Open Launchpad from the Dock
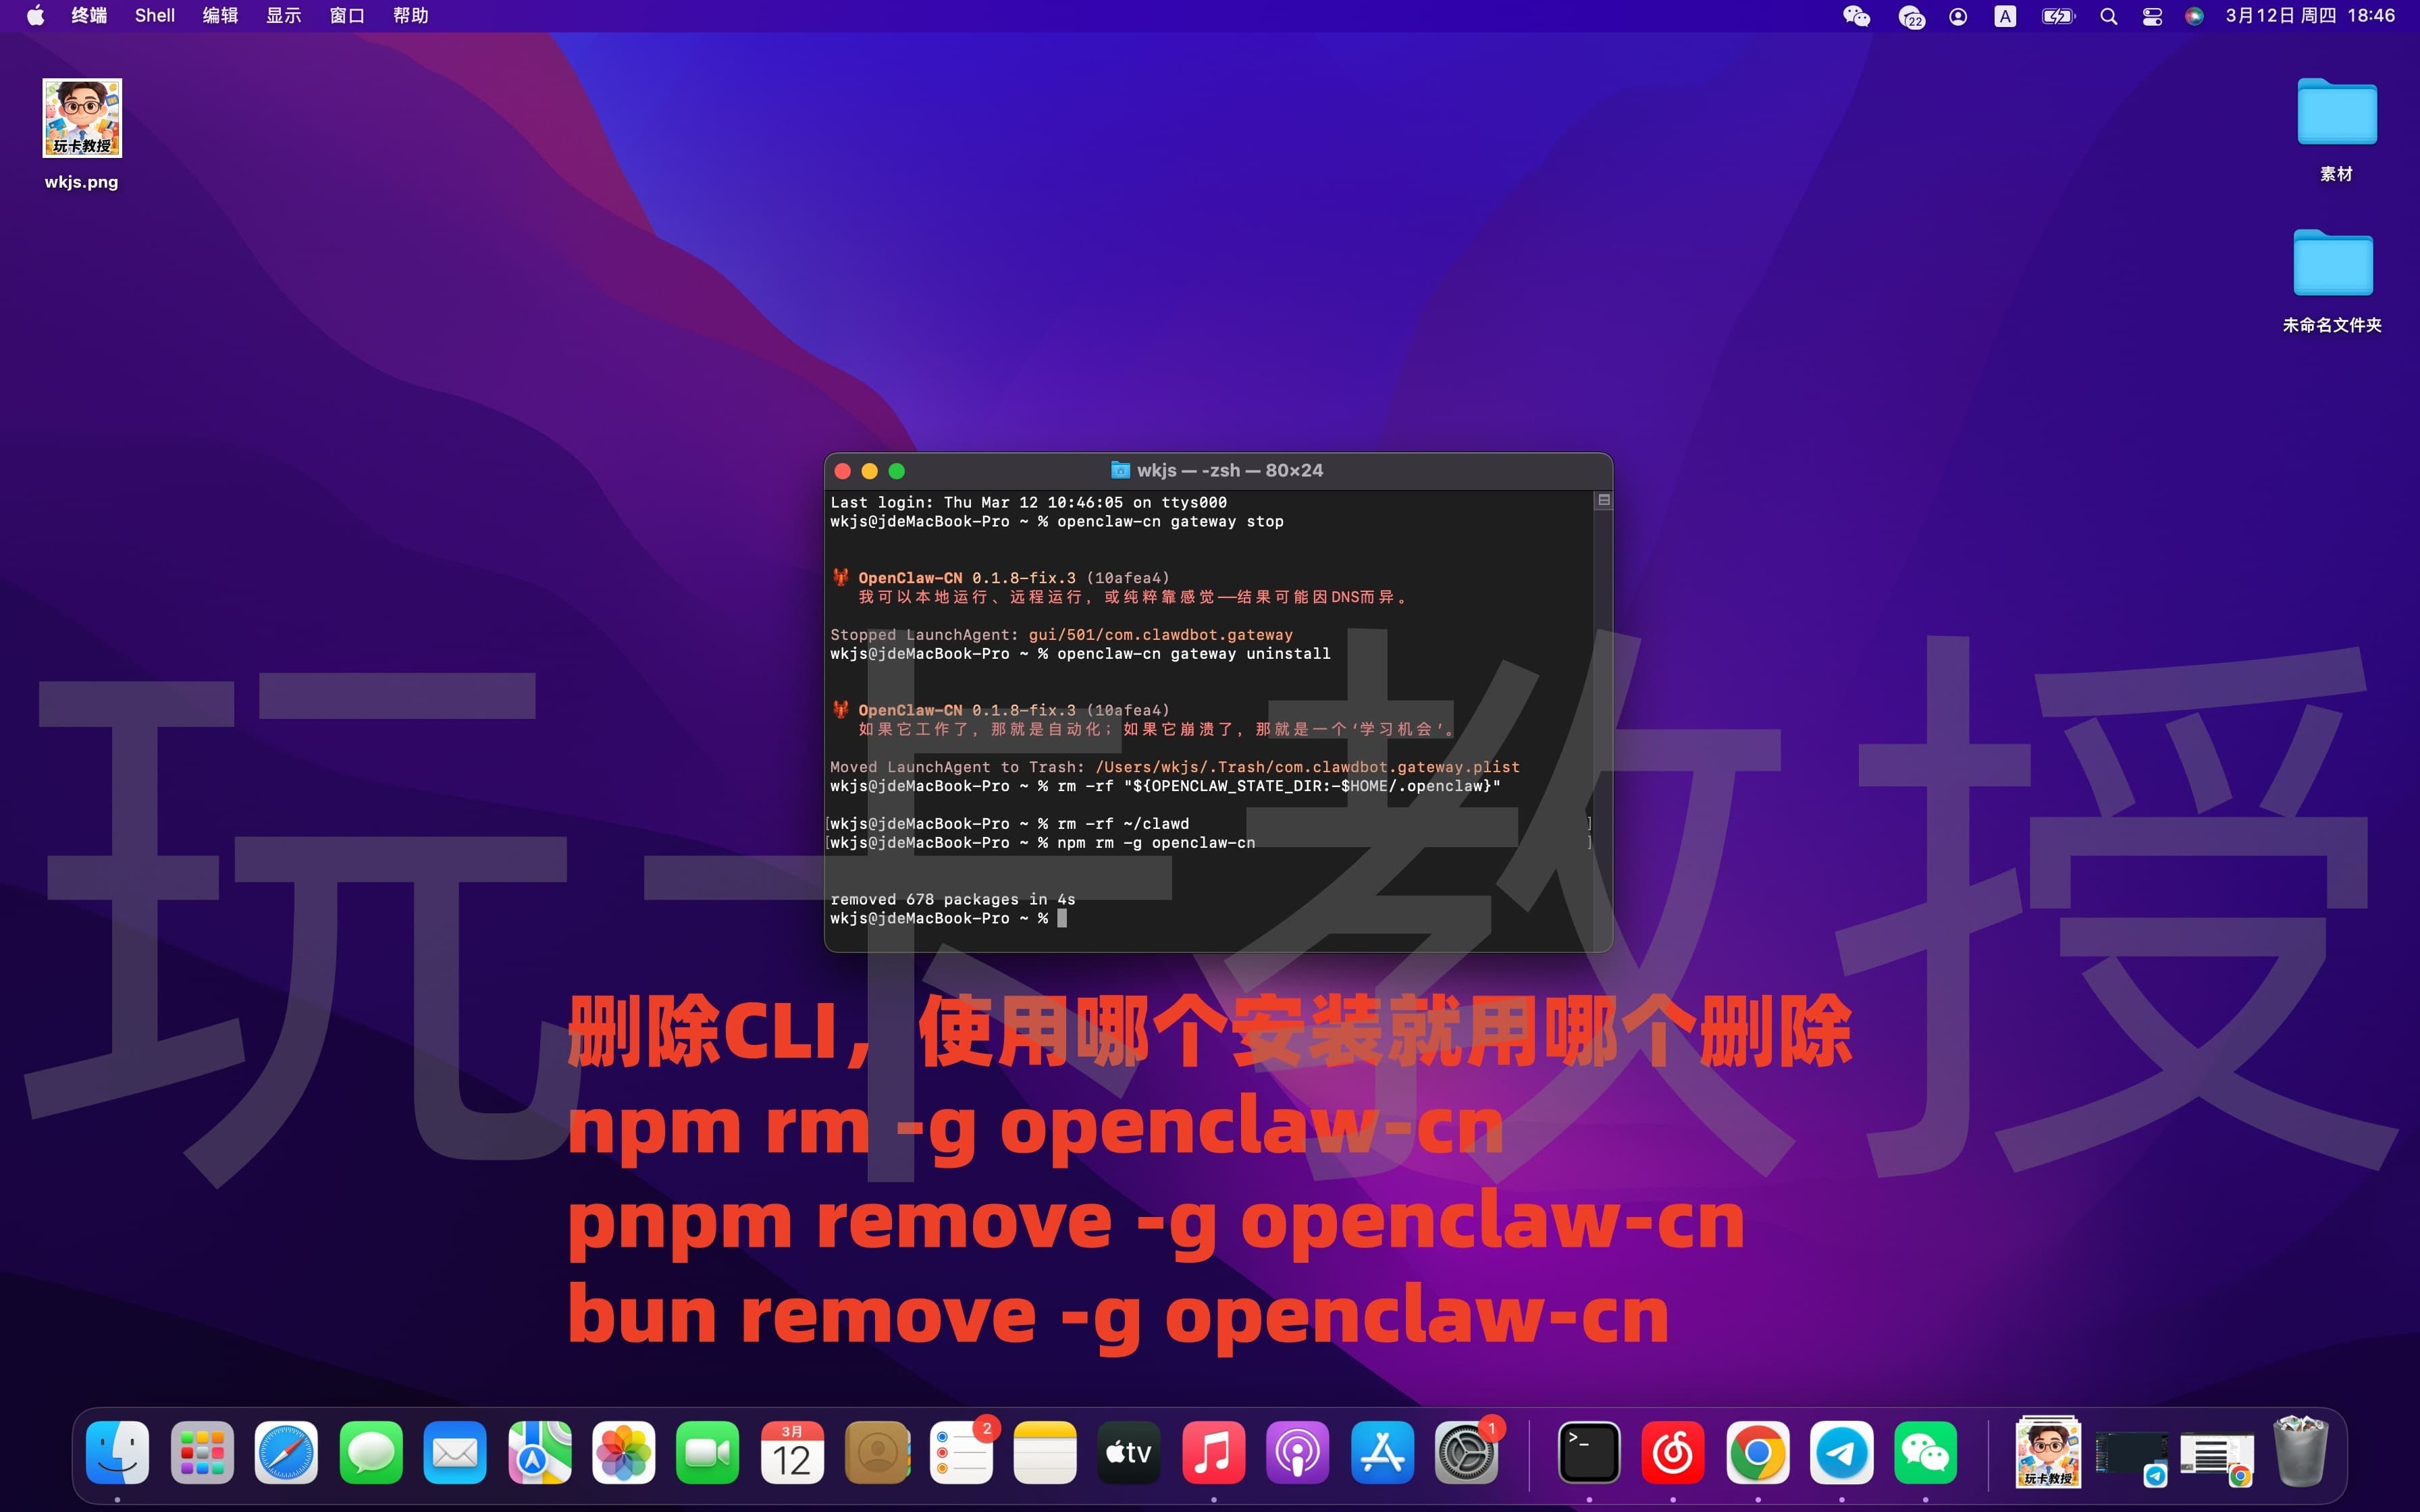This screenshot has width=2420, height=1512. point(202,1452)
